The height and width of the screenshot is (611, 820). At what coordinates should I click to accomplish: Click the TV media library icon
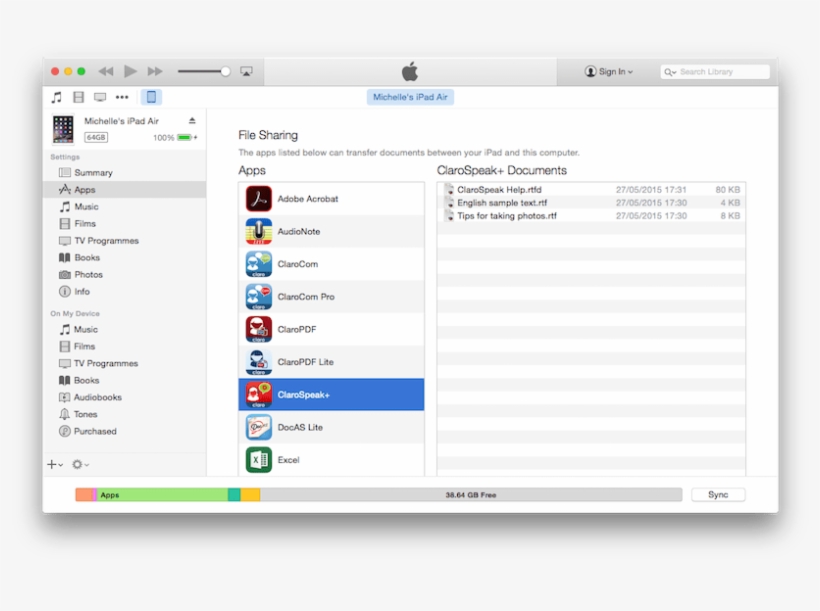pyautogui.click(x=100, y=97)
